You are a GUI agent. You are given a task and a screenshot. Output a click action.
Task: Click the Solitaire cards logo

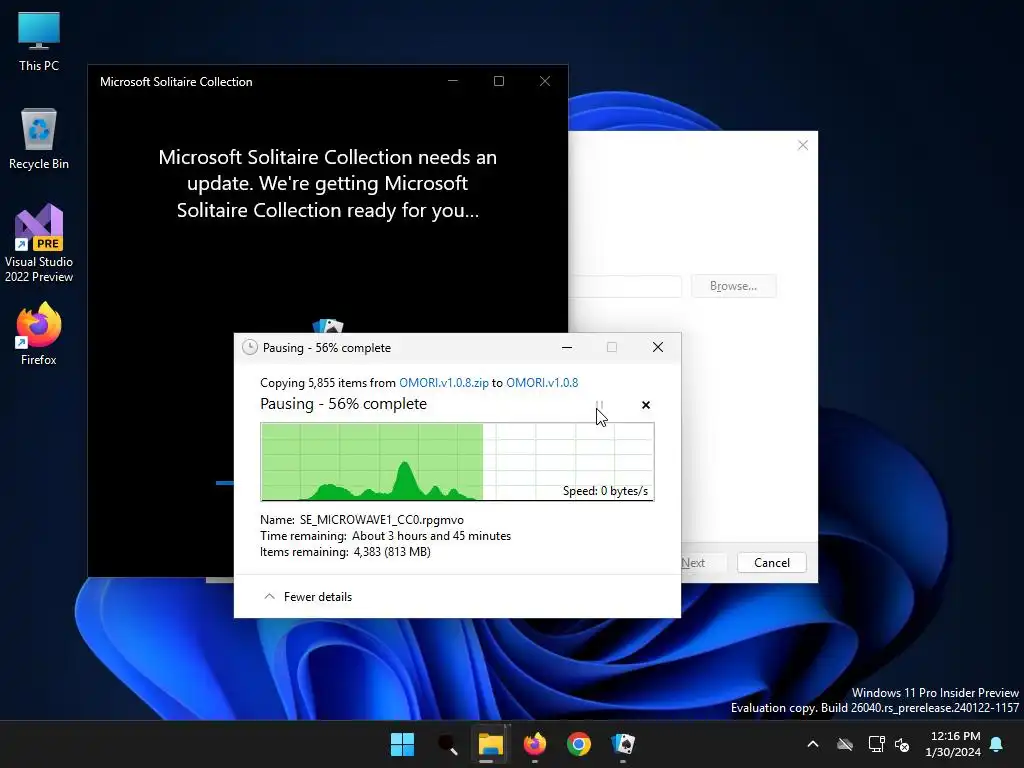tap(328, 326)
